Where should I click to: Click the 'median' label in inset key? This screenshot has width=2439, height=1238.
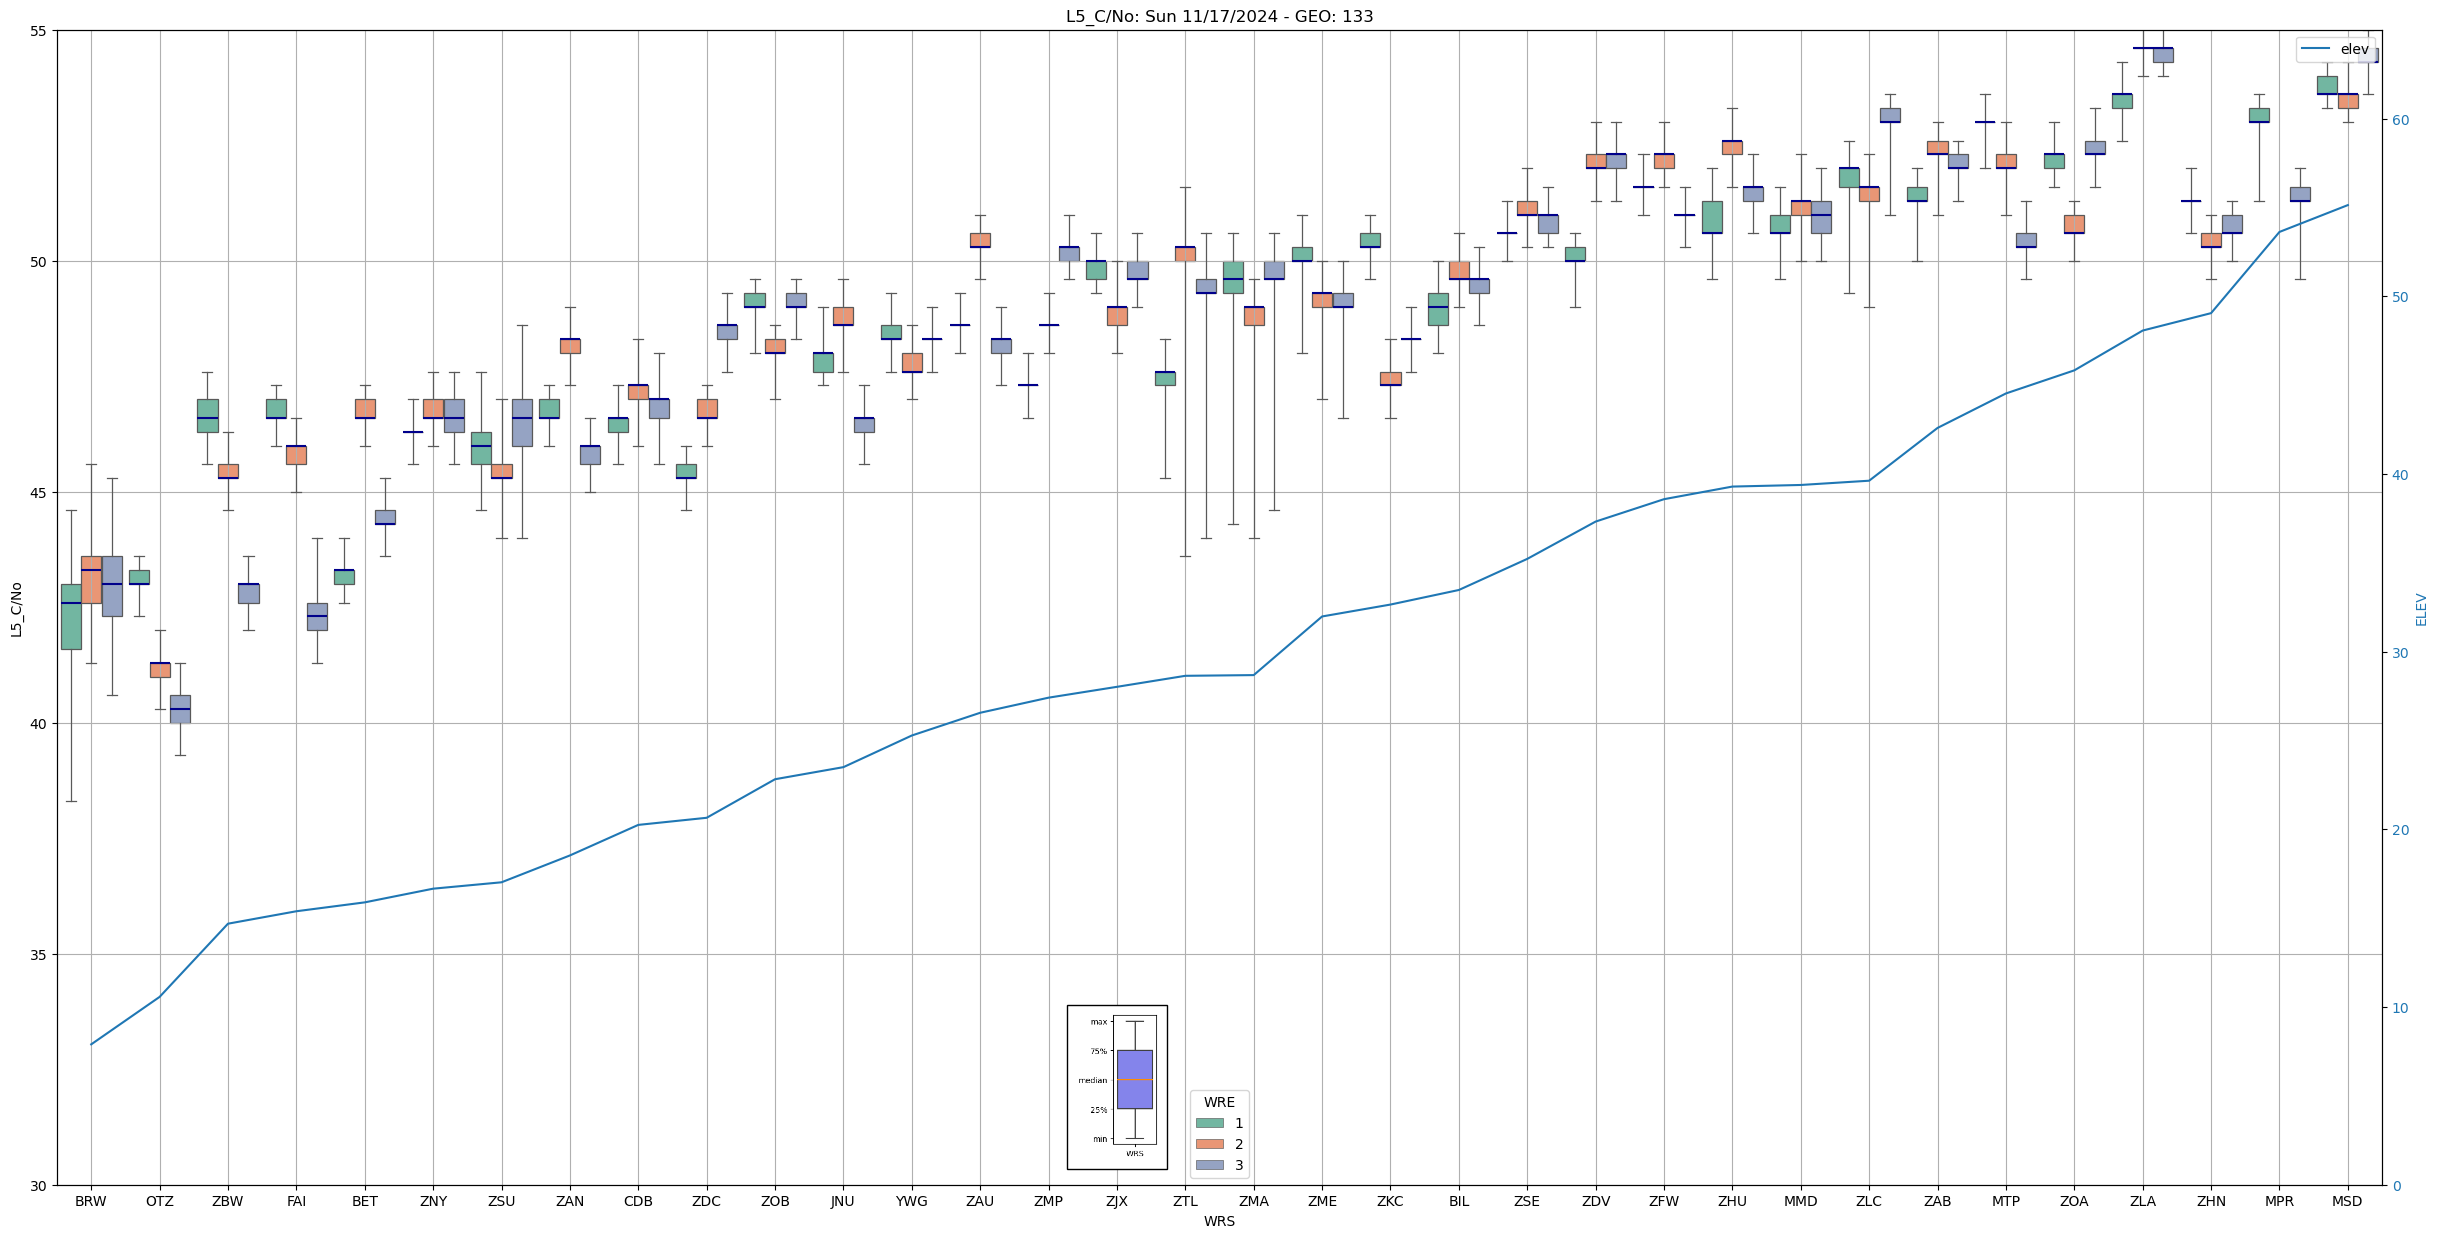click(x=1092, y=1080)
